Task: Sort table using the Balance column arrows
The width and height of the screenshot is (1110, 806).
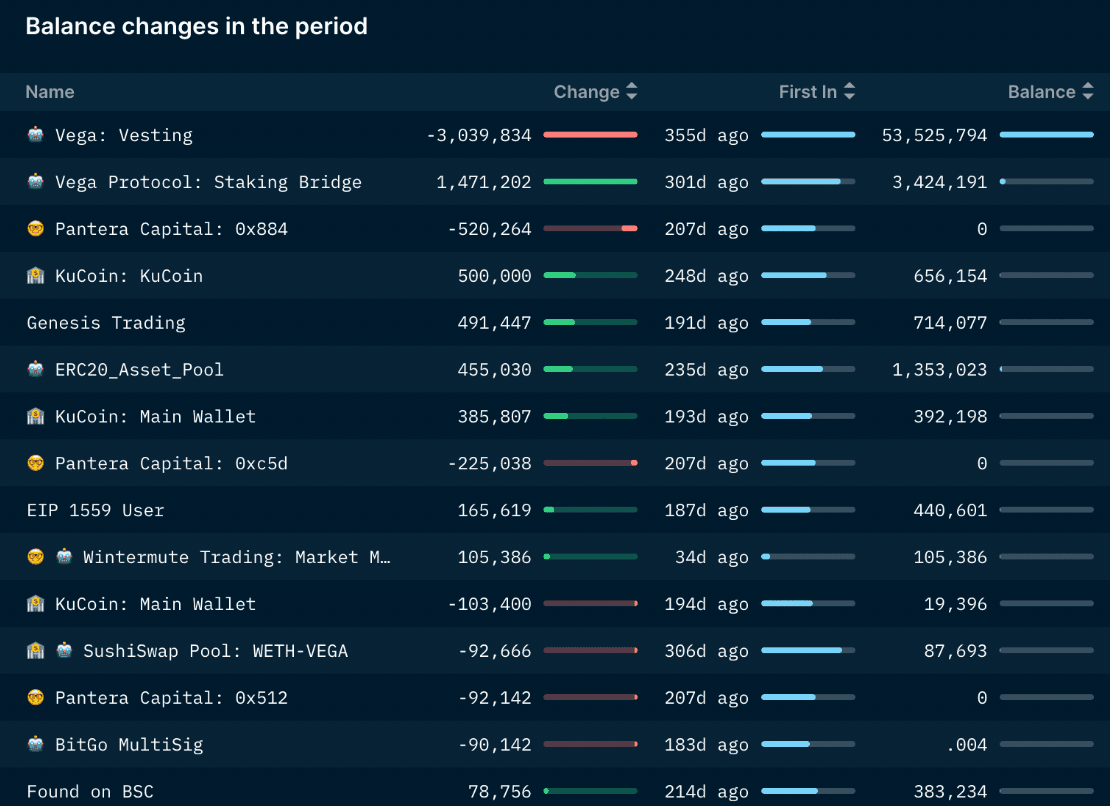Action: [x=1087, y=92]
